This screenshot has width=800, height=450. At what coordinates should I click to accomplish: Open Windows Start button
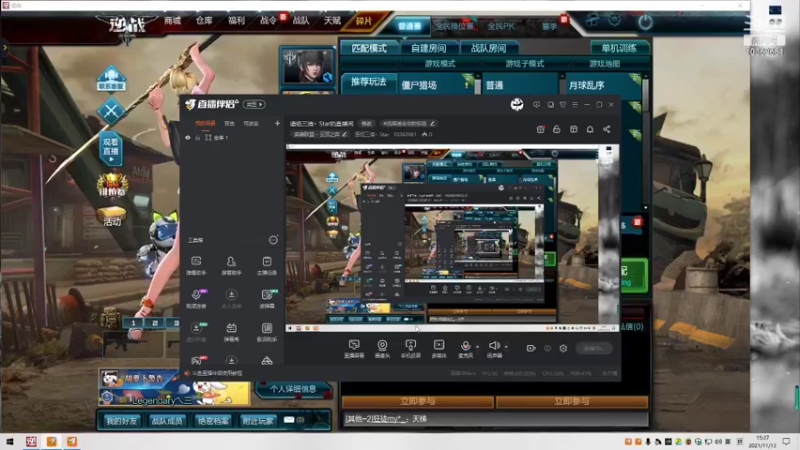pyautogui.click(x=9, y=441)
